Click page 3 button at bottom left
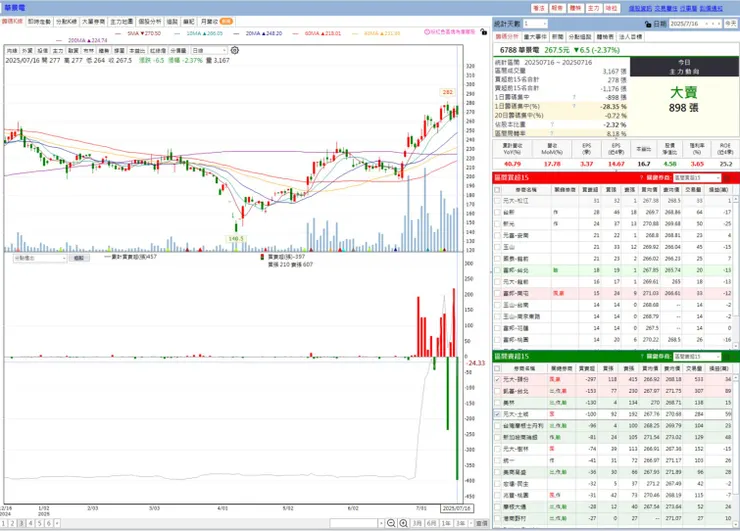Screen dimensions: 740x531 [x=21, y=523]
